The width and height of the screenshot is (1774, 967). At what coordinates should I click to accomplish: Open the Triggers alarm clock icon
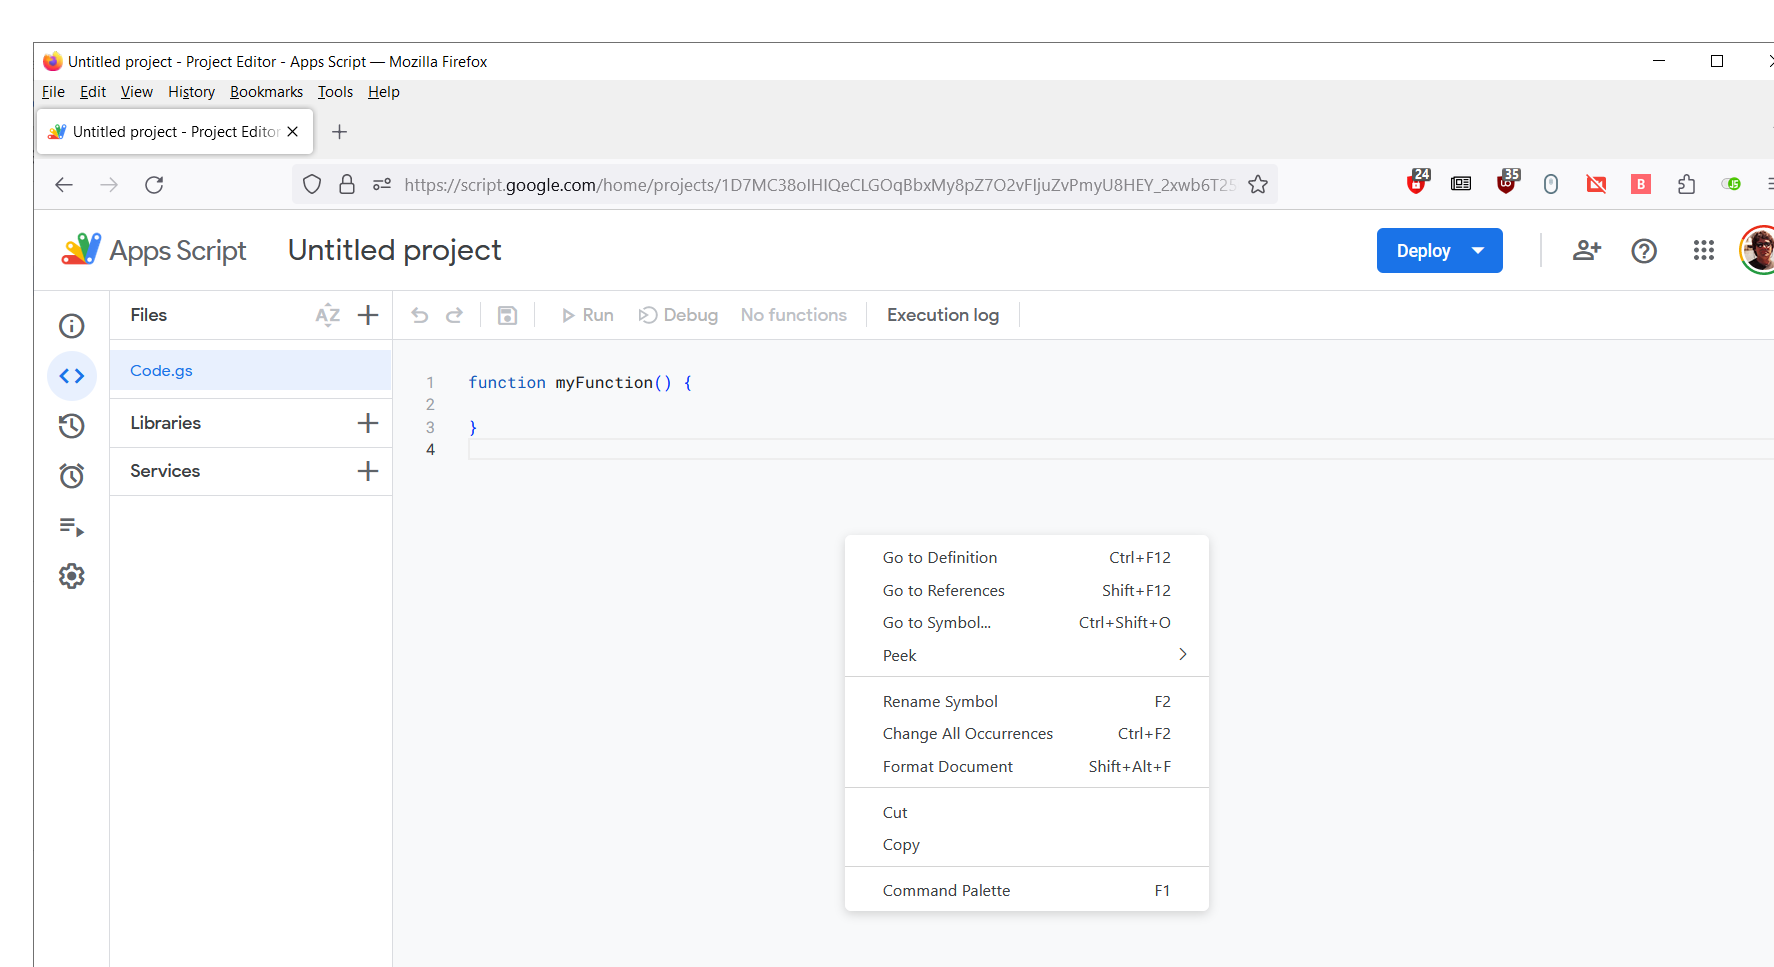click(x=72, y=476)
